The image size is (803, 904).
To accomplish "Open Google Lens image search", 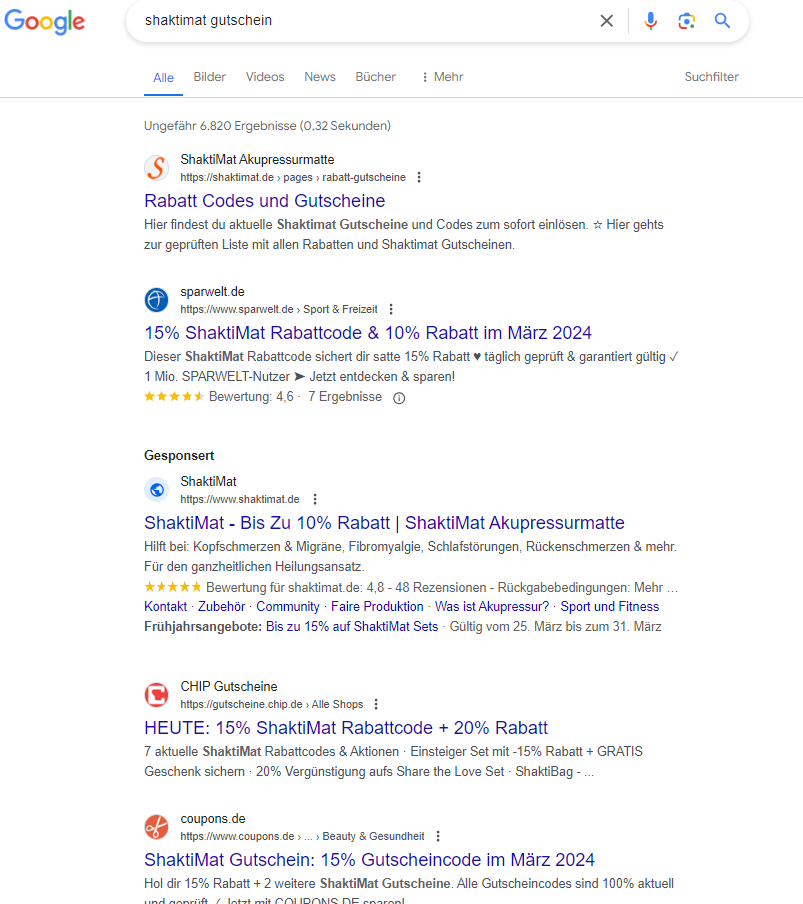I will 687,20.
